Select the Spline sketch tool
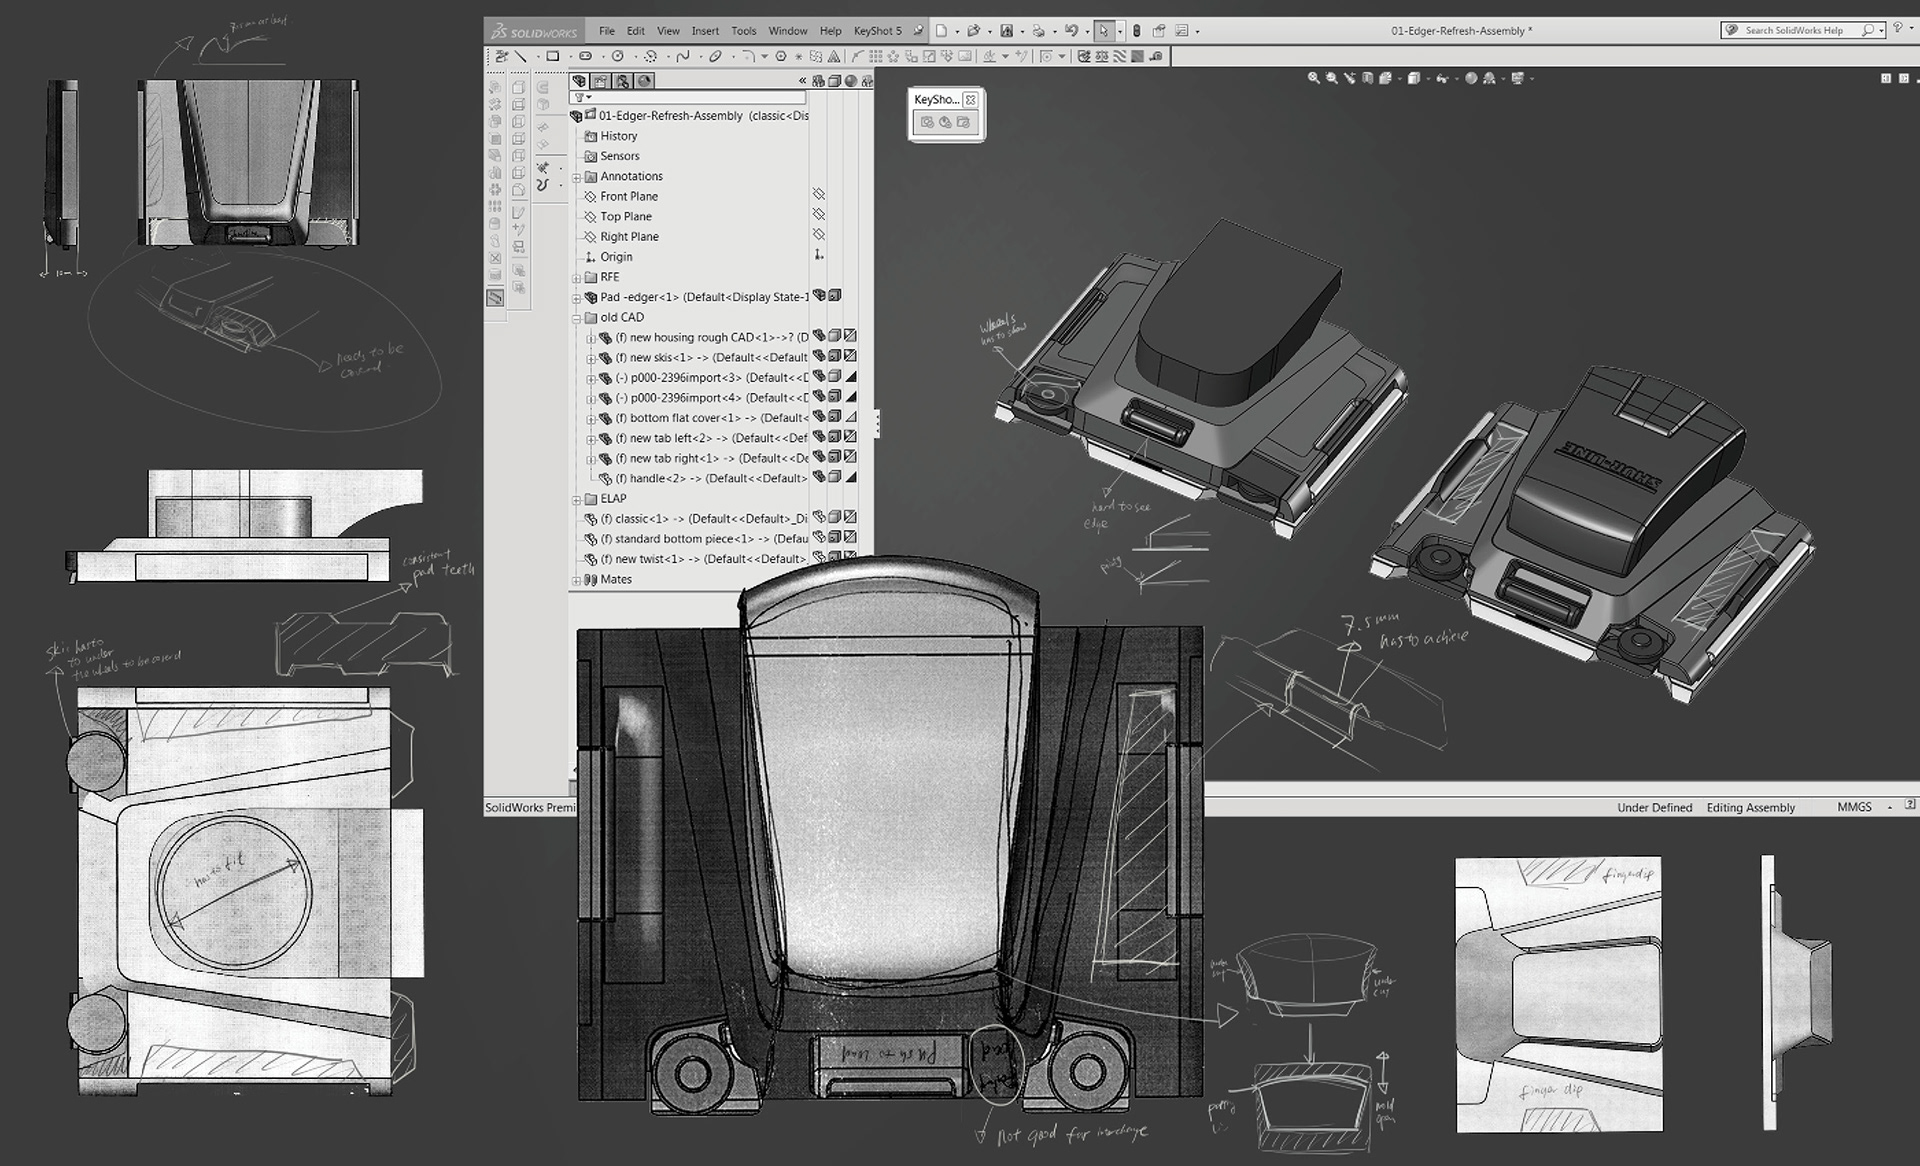This screenshot has width=1920, height=1166. pos(683,57)
